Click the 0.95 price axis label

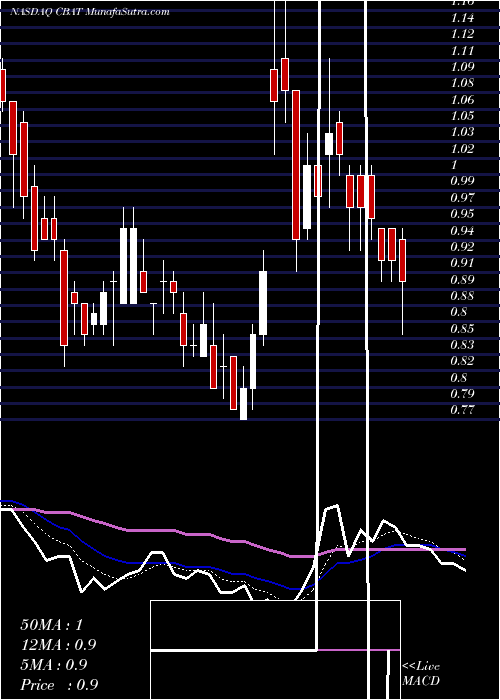coord(462,214)
